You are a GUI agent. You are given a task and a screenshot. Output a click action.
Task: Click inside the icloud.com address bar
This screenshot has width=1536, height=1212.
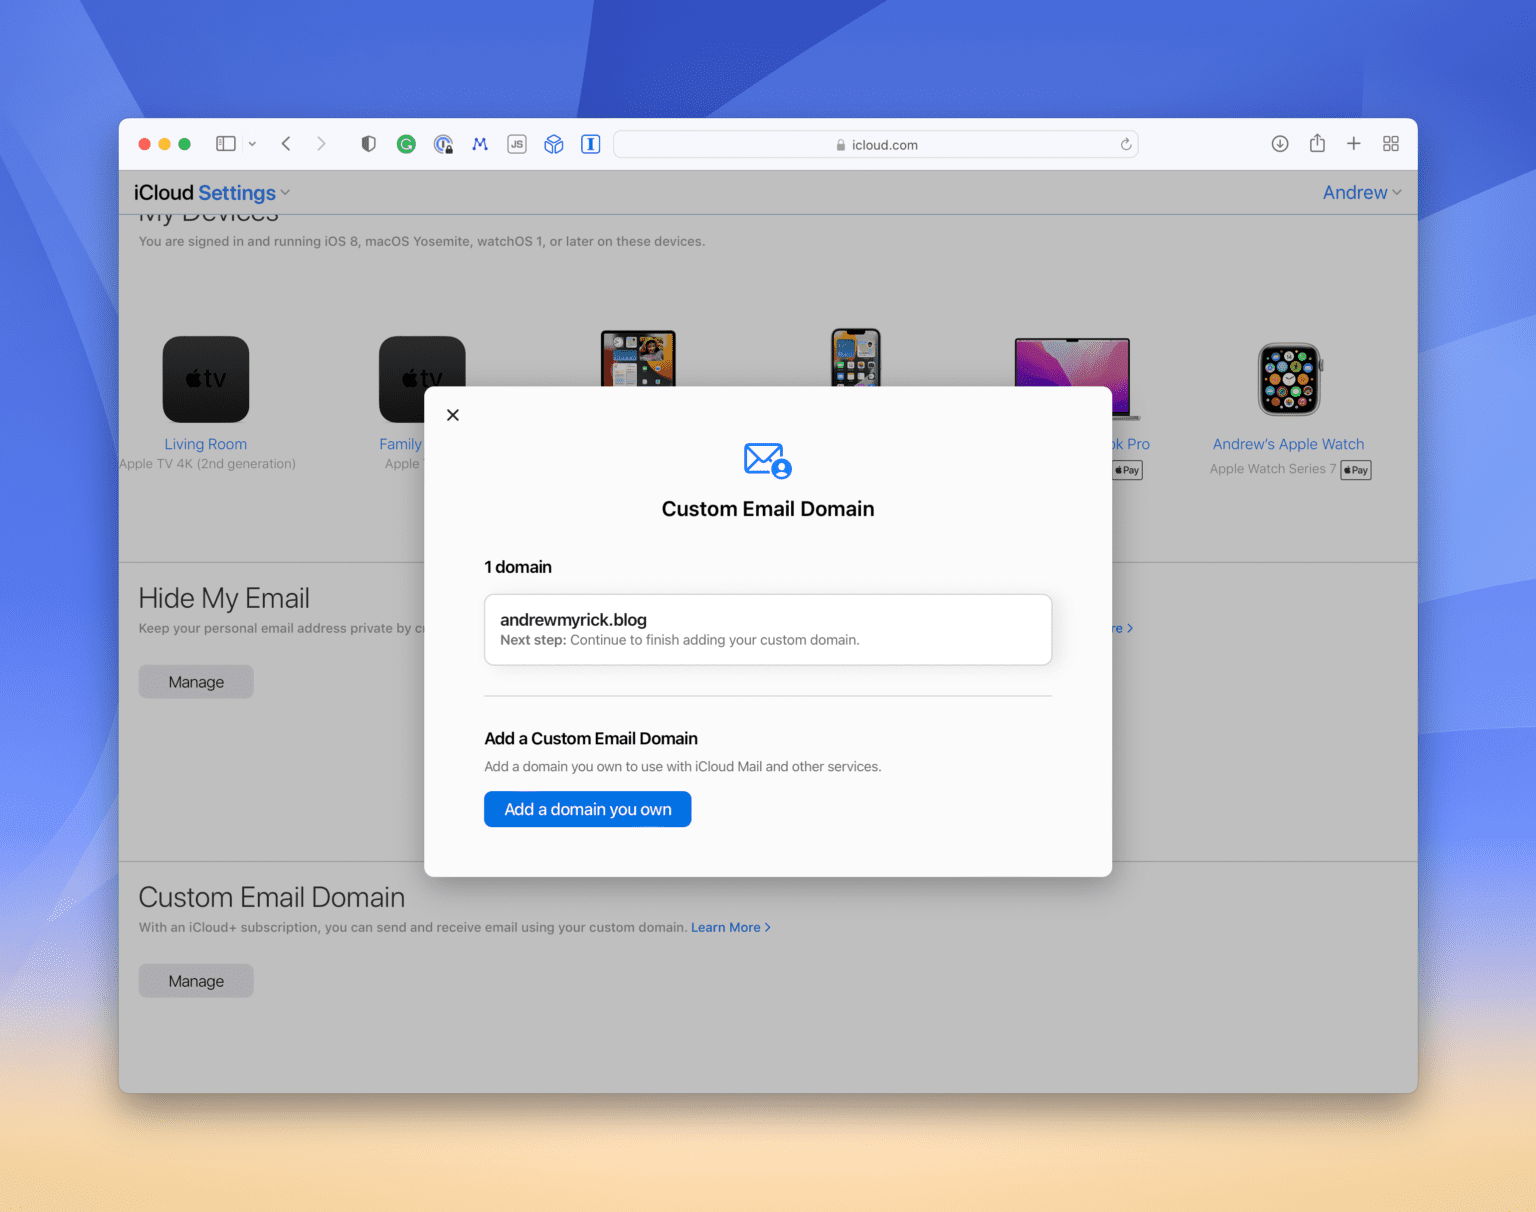(x=876, y=144)
